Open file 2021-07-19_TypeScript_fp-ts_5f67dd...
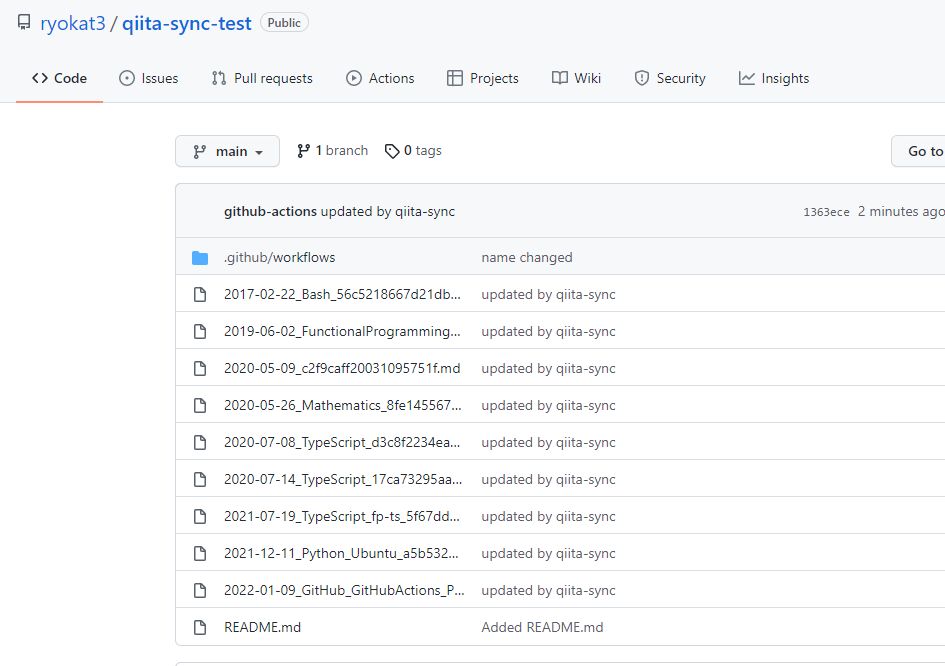The width and height of the screenshot is (945, 666). pyautogui.click(x=342, y=517)
